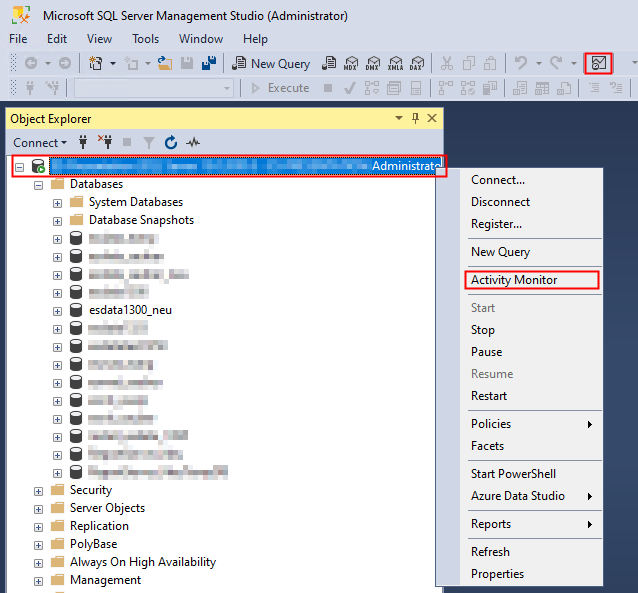Open a new DMX query

(373, 63)
